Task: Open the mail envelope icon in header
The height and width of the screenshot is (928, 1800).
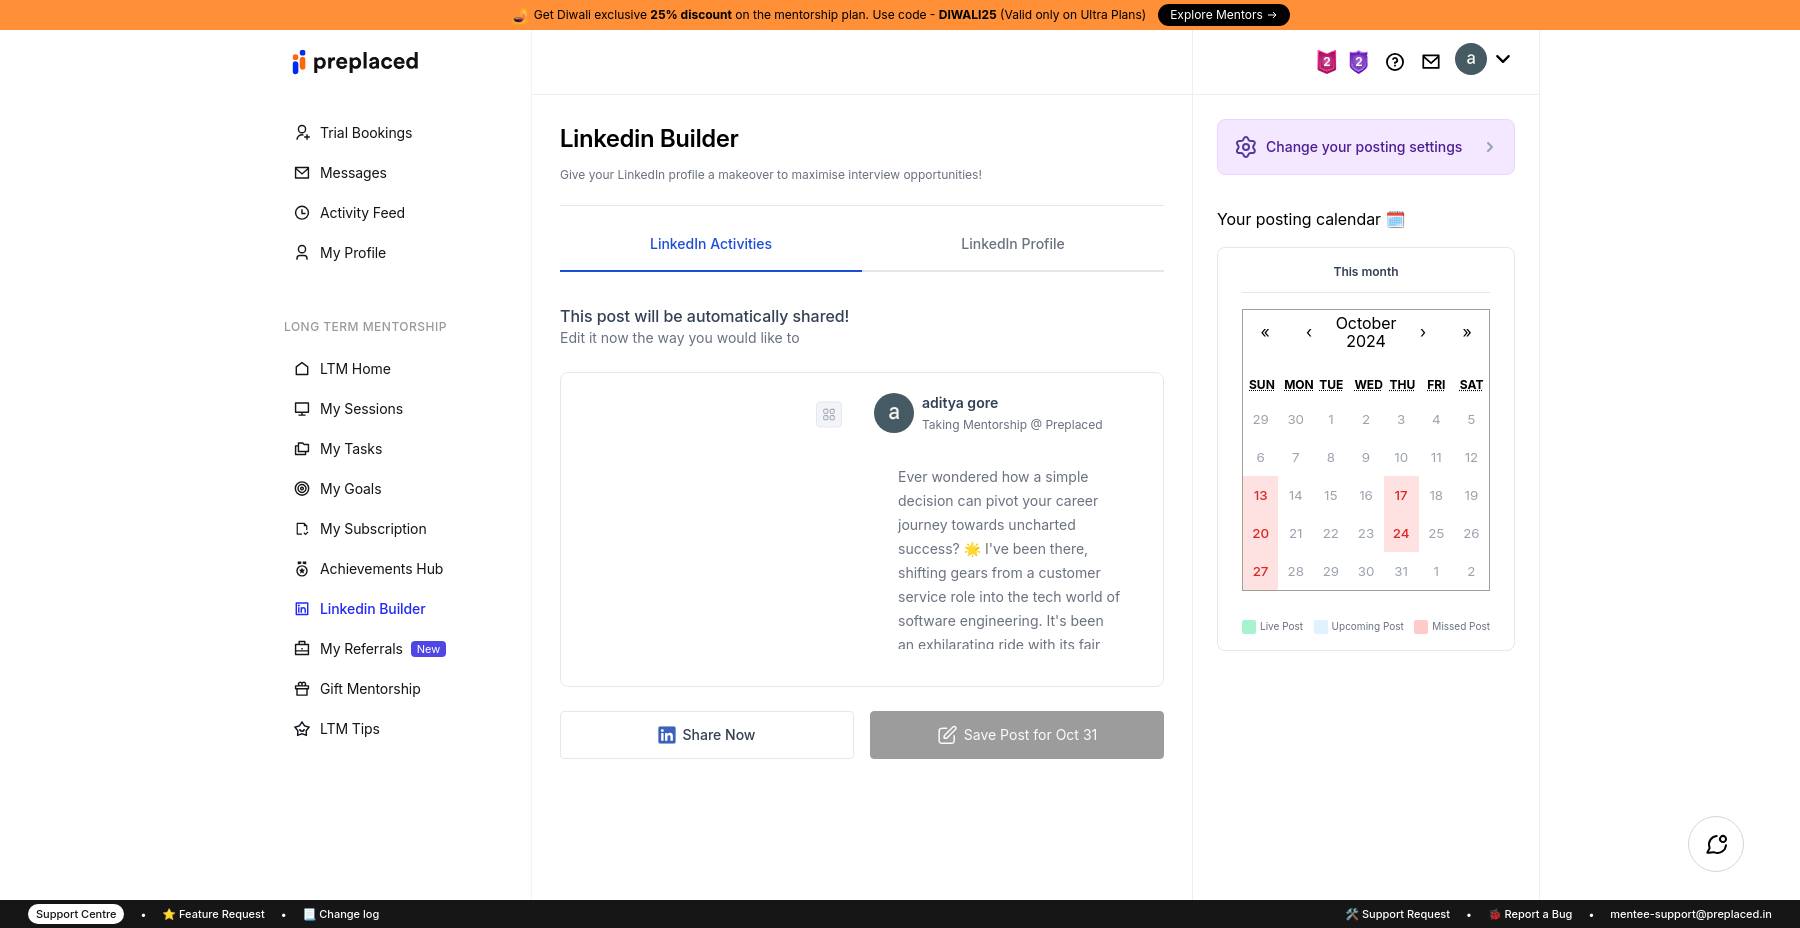Action: click(1431, 62)
